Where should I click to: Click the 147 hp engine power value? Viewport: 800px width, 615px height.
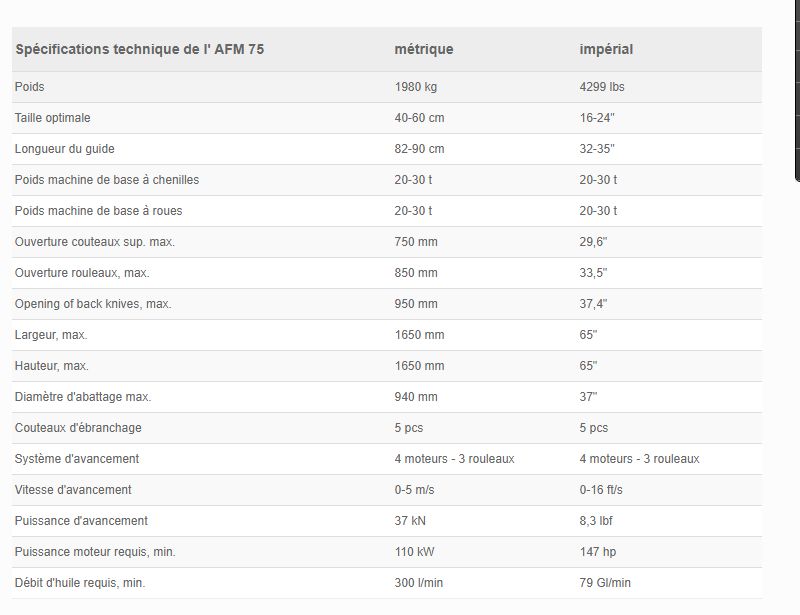pyautogui.click(x=598, y=552)
